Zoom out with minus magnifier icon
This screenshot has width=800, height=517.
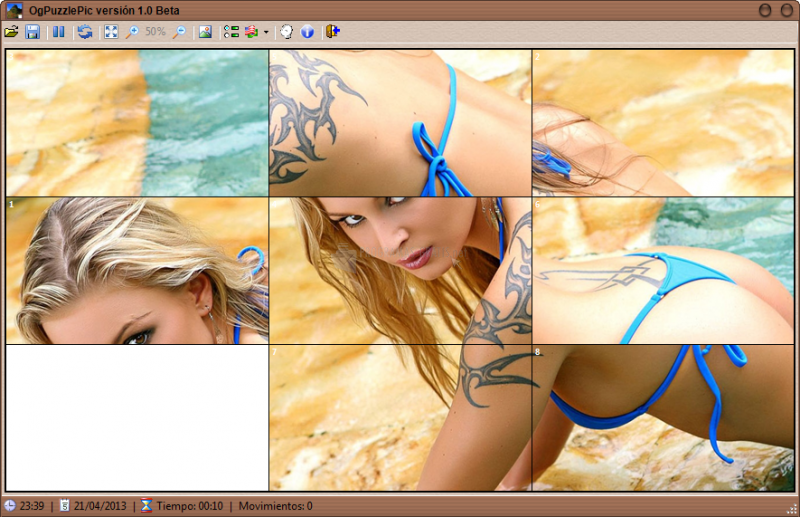(x=179, y=32)
